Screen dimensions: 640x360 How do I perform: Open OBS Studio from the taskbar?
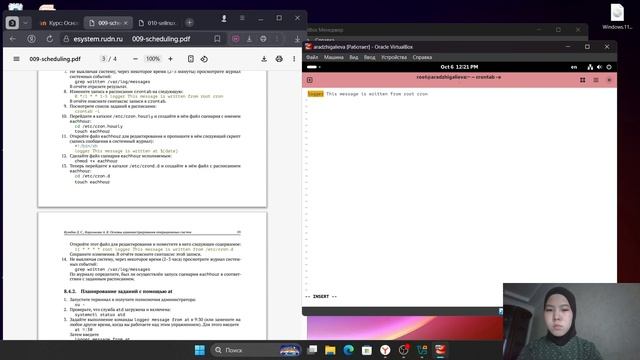point(404,350)
